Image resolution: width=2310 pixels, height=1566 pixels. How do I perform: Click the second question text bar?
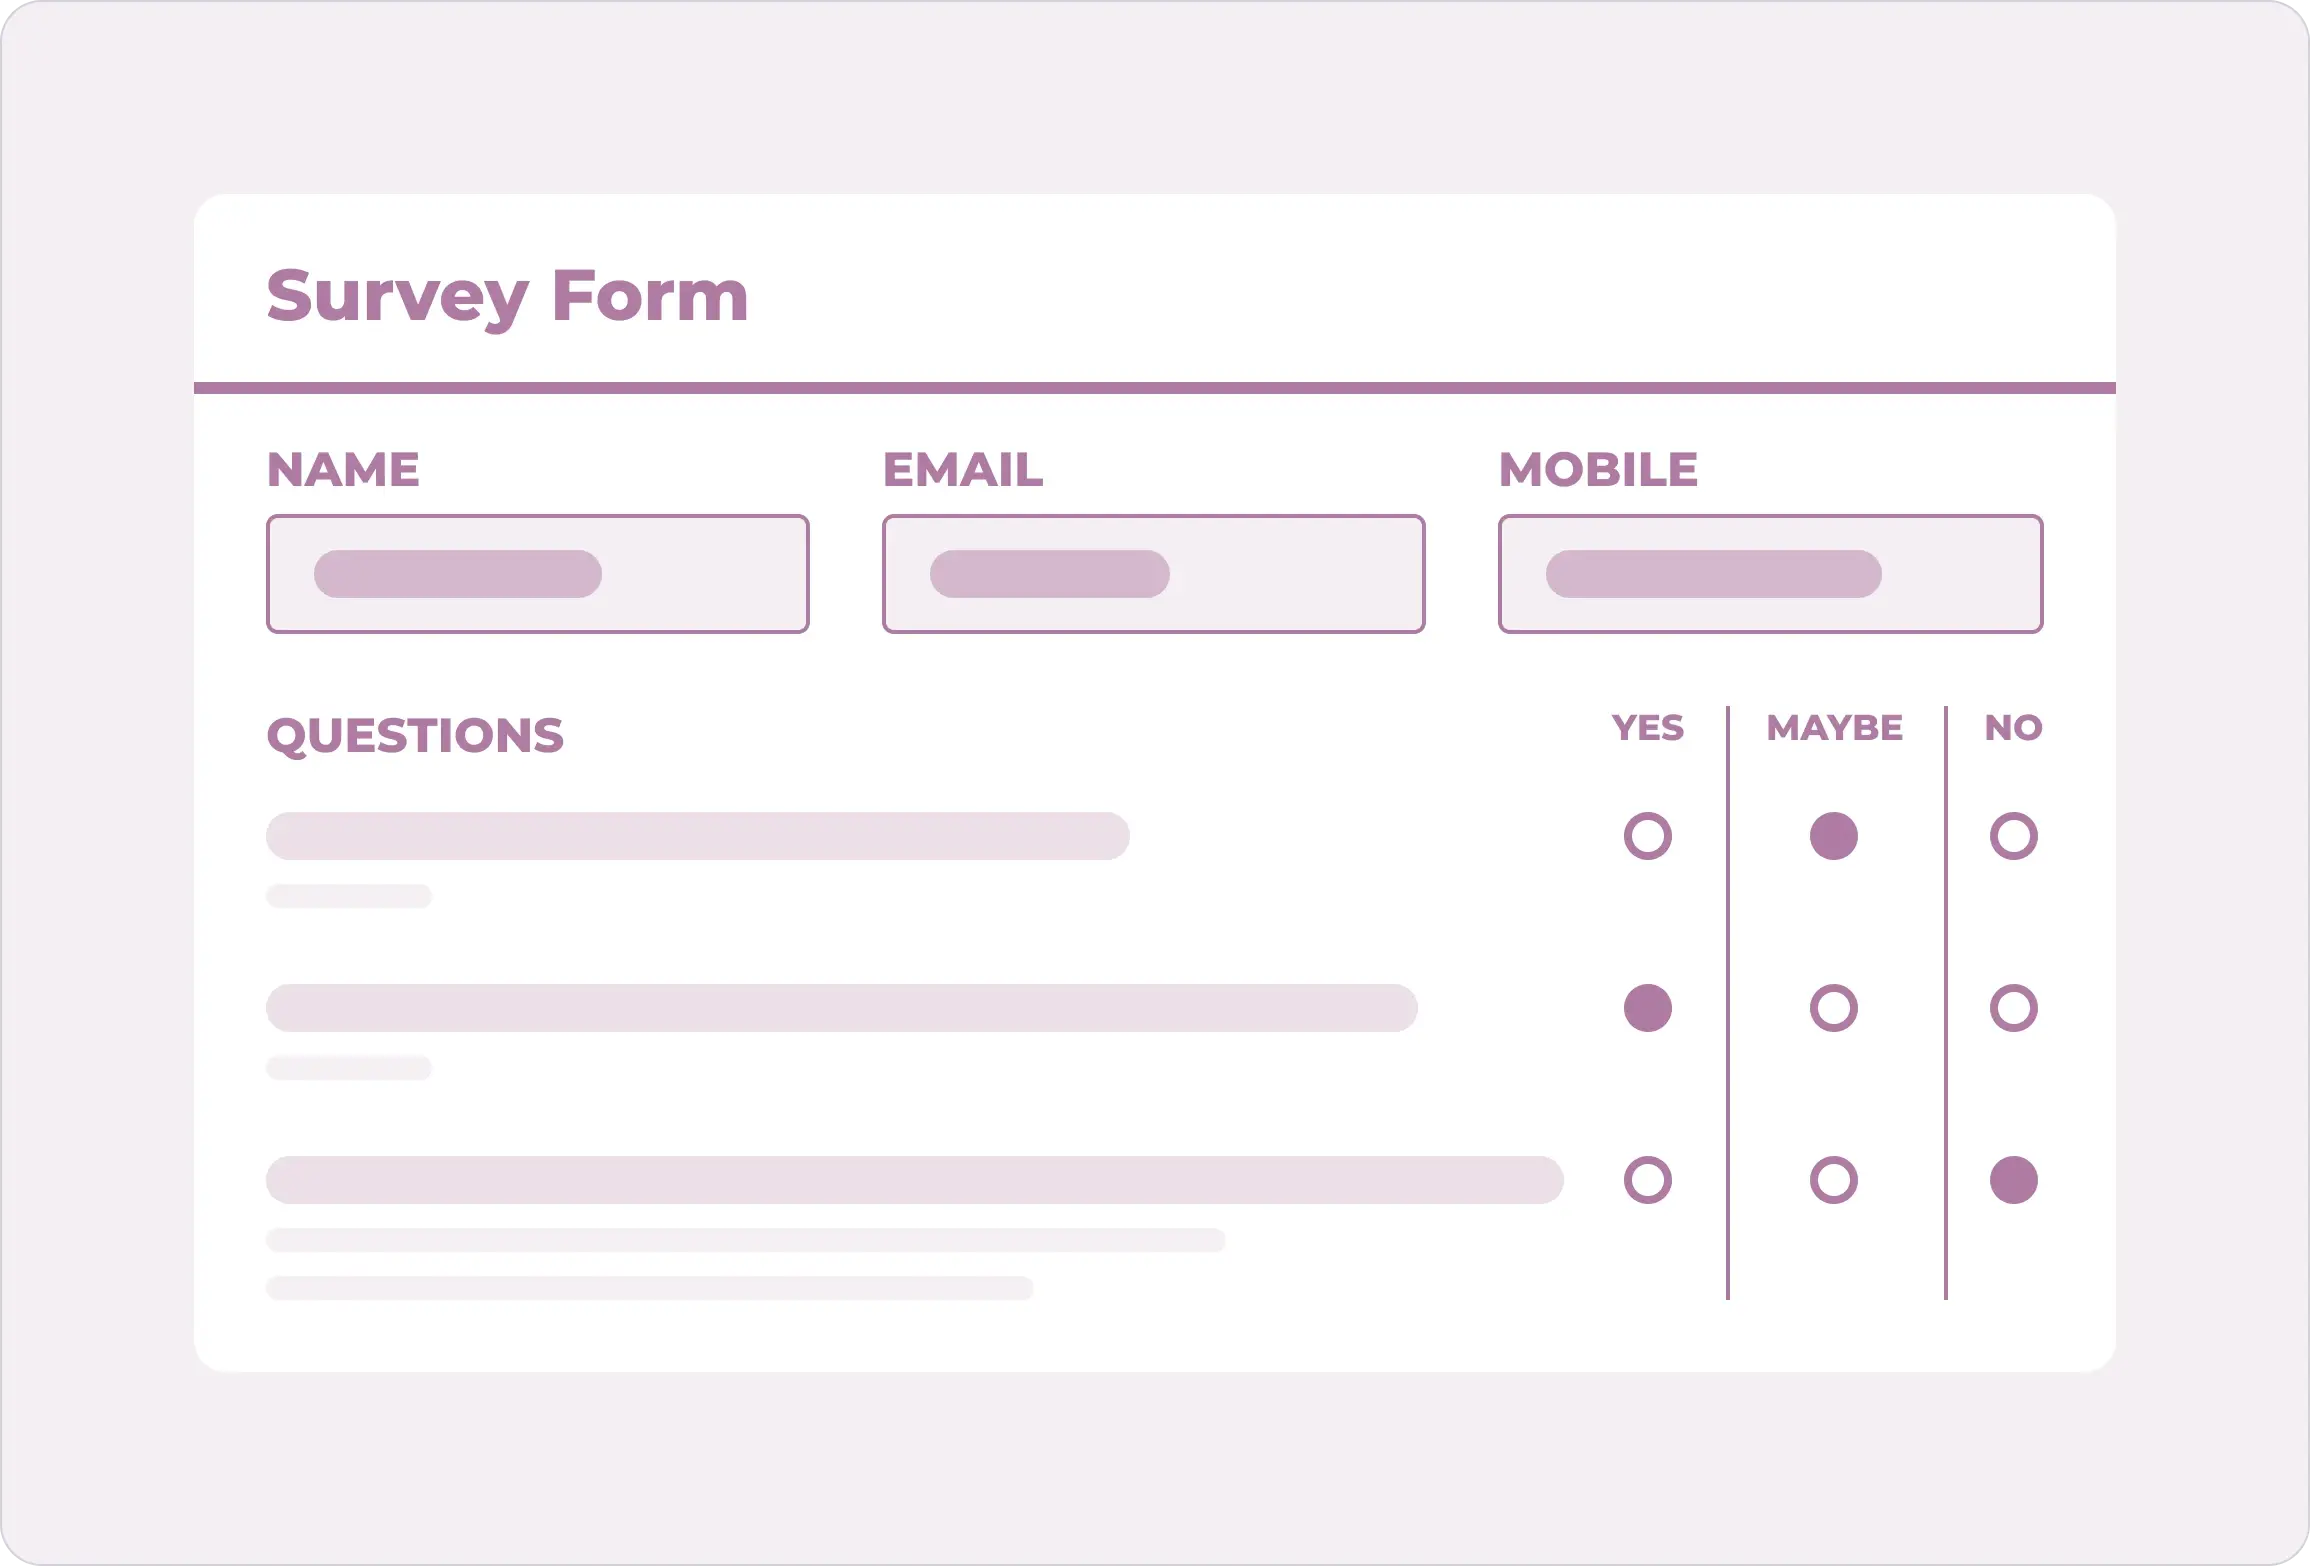tap(842, 1008)
